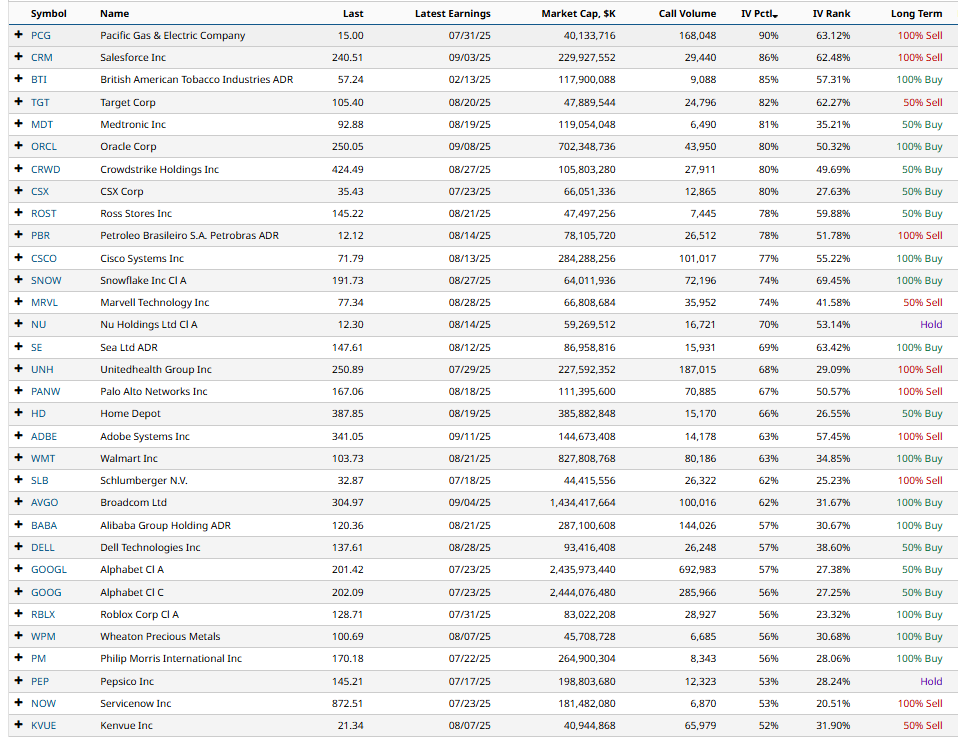
Task: Open the MDT symbol link
Action: pos(42,125)
